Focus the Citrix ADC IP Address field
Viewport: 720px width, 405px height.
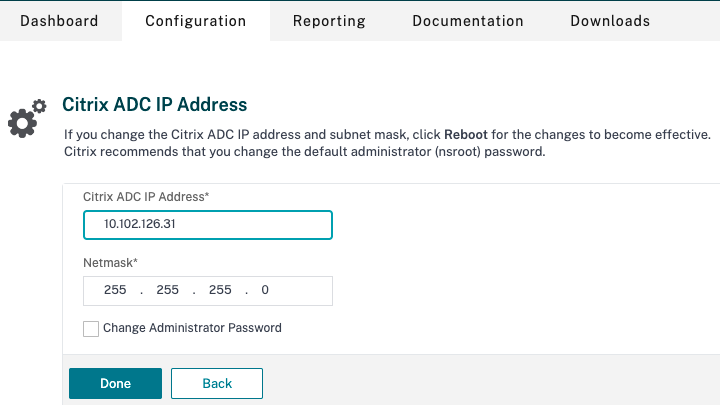pyautogui.click(x=207, y=225)
